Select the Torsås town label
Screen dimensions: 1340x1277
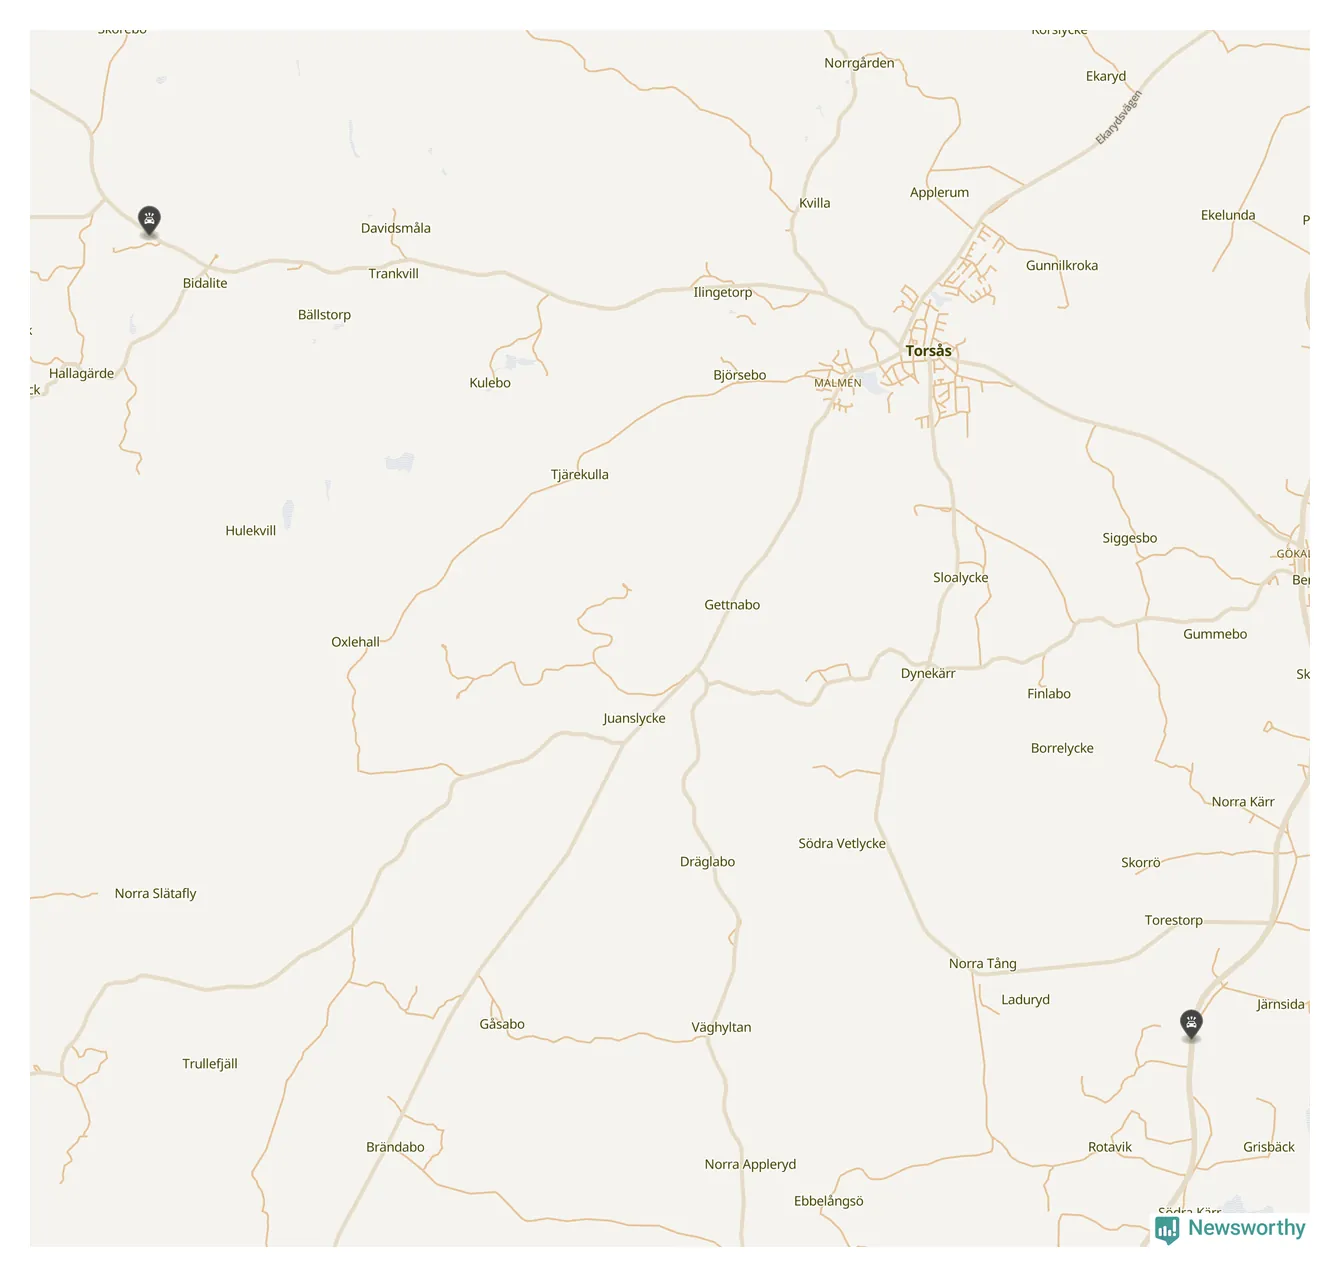click(x=928, y=351)
